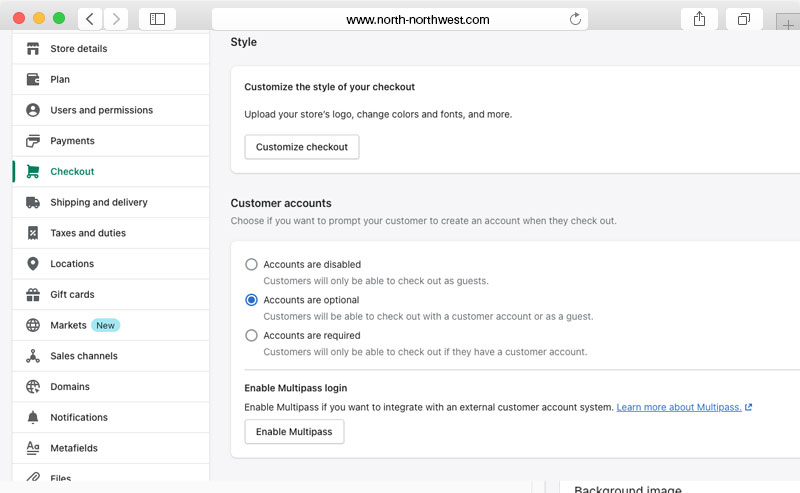This screenshot has height=493, width=800.
Task: Open Learn more about Multipass link
Action: pyautogui.click(x=679, y=408)
